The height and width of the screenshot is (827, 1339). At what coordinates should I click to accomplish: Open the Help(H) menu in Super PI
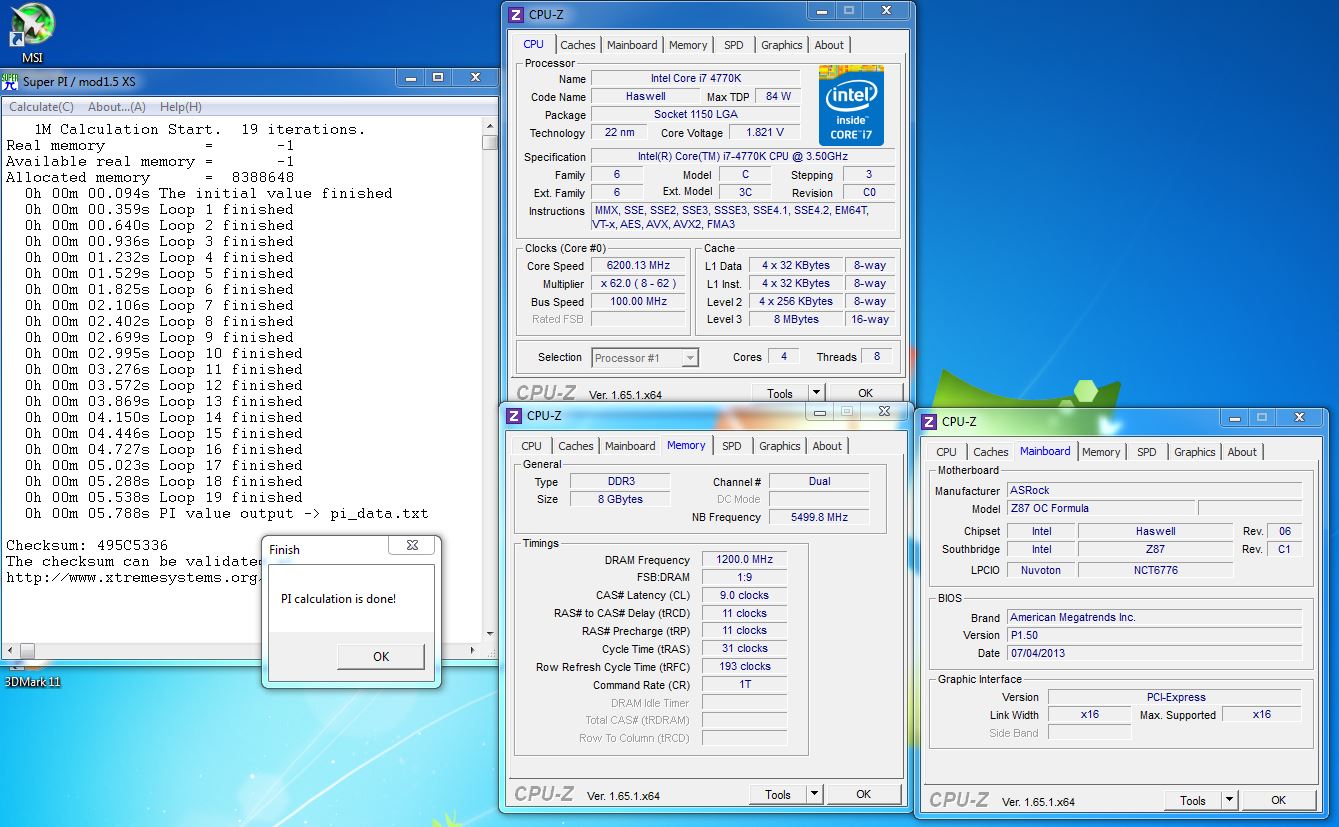[181, 107]
